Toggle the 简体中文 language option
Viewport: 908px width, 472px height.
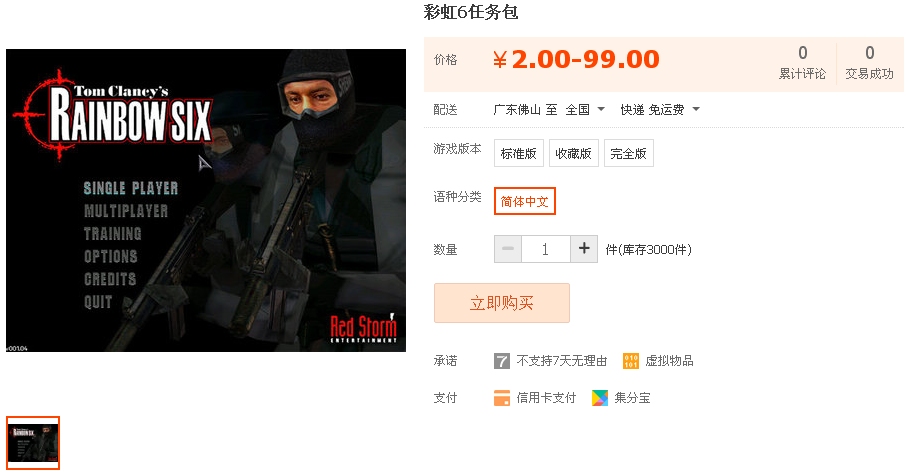[x=525, y=201]
